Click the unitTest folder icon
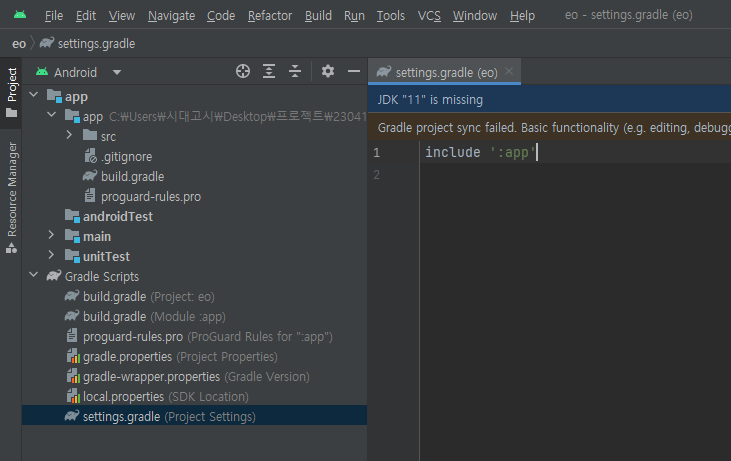Viewport: 731px width, 461px height. point(72,256)
